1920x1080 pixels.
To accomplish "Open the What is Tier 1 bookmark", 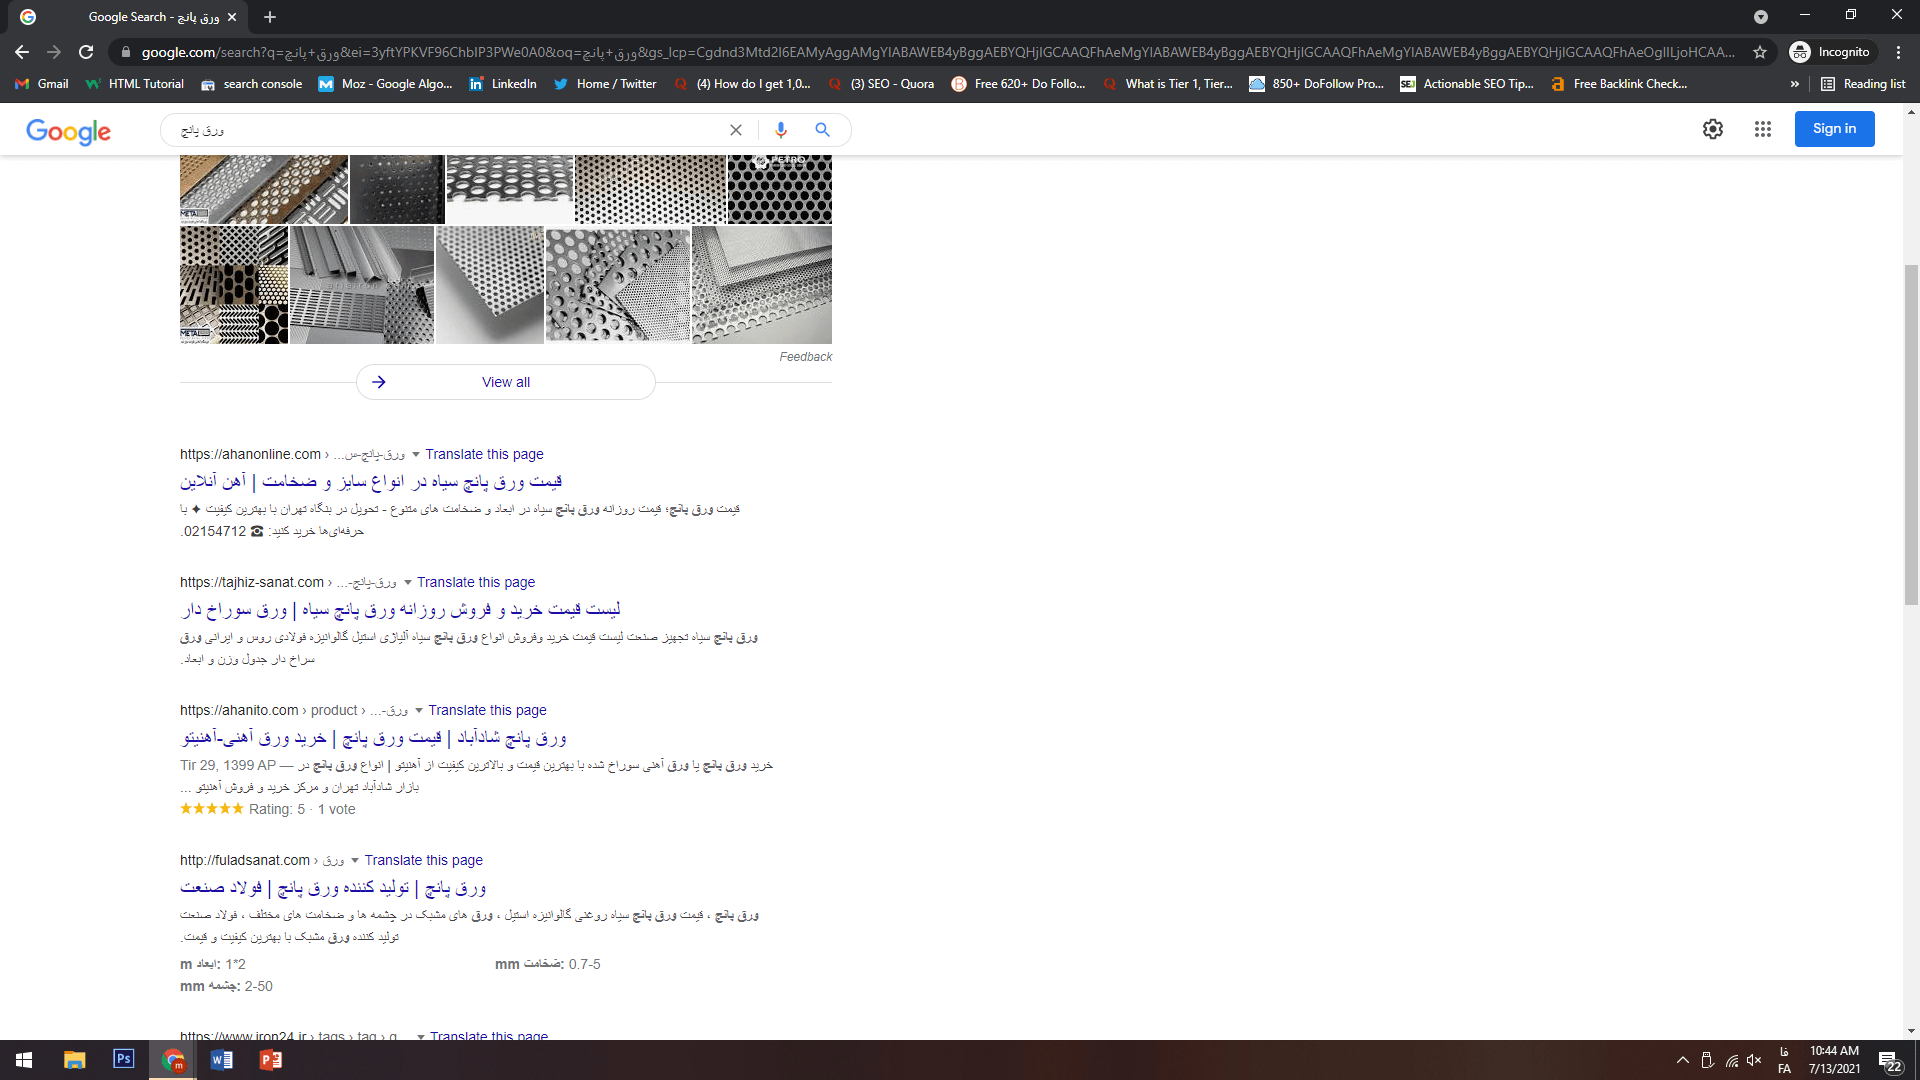I will (x=1168, y=84).
